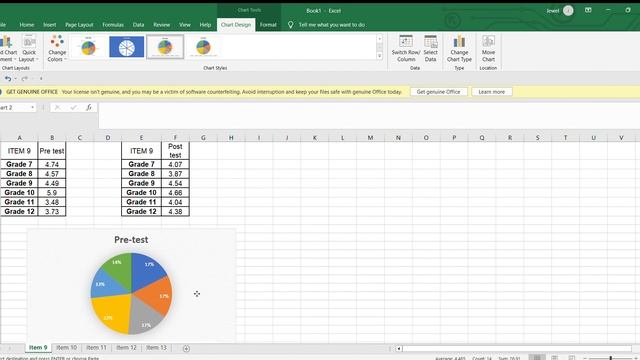Click the formula bar Enter checkmark icon
Screen dimensions: 640x360
[x=73, y=107]
